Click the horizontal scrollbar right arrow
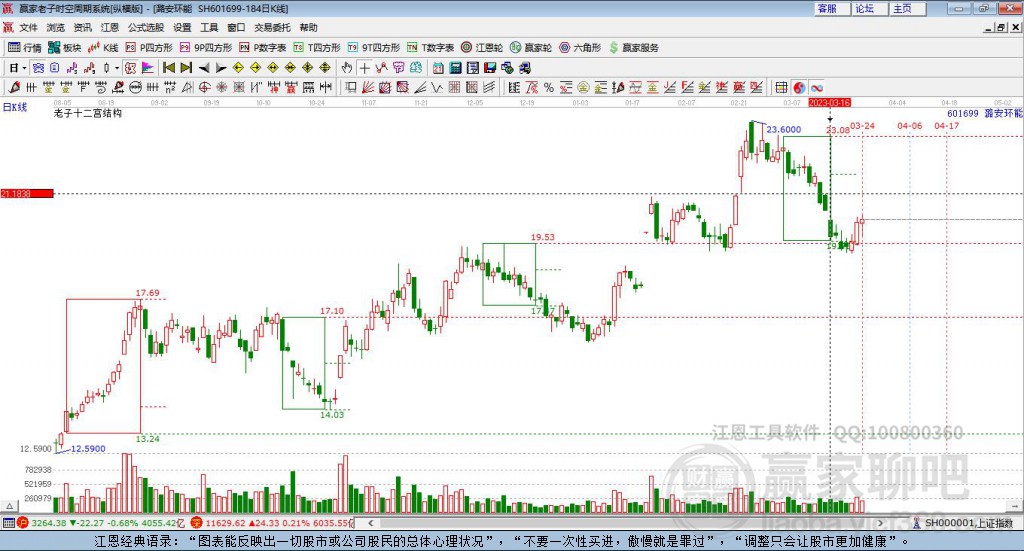The width and height of the screenshot is (1024, 551). (x=880, y=523)
